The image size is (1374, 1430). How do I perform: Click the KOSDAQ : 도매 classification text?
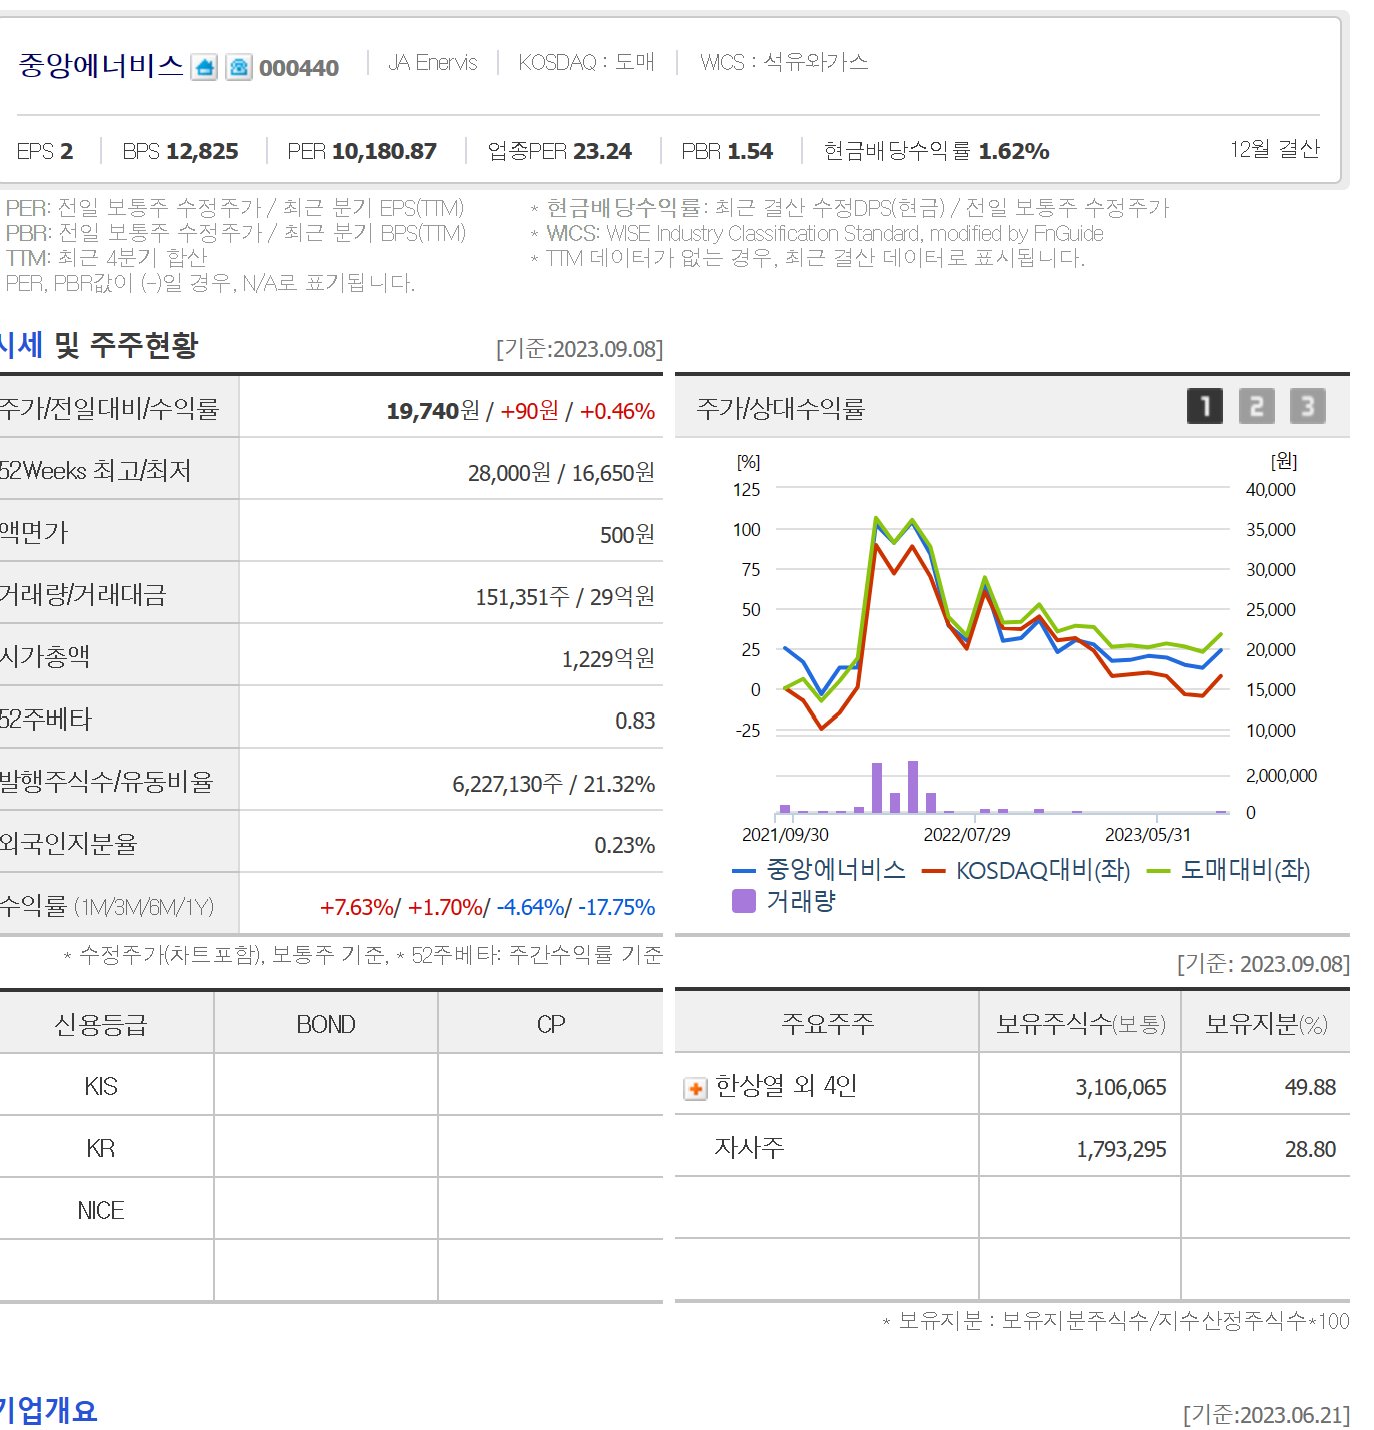pyautogui.click(x=586, y=62)
